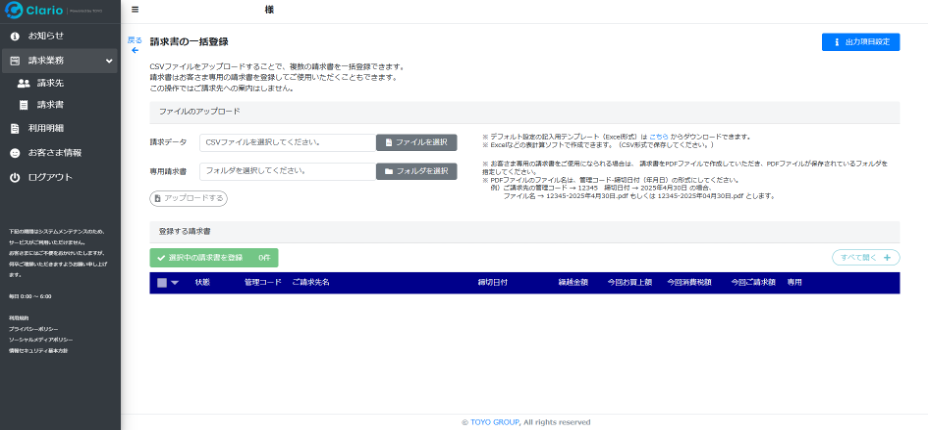Click the power icon beside ログアウト
The height and width of the screenshot is (430, 928).
(x=15, y=177)
